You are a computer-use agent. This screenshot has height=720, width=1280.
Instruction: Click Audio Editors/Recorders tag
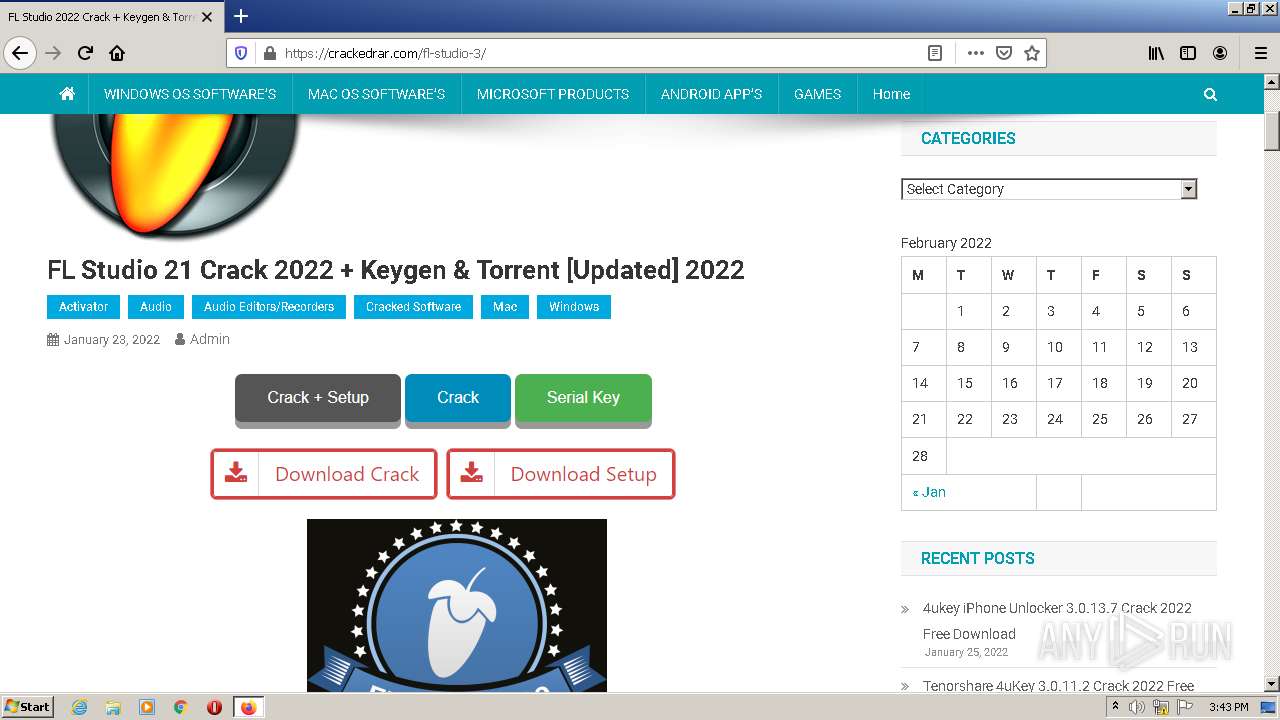click(269, 307)
